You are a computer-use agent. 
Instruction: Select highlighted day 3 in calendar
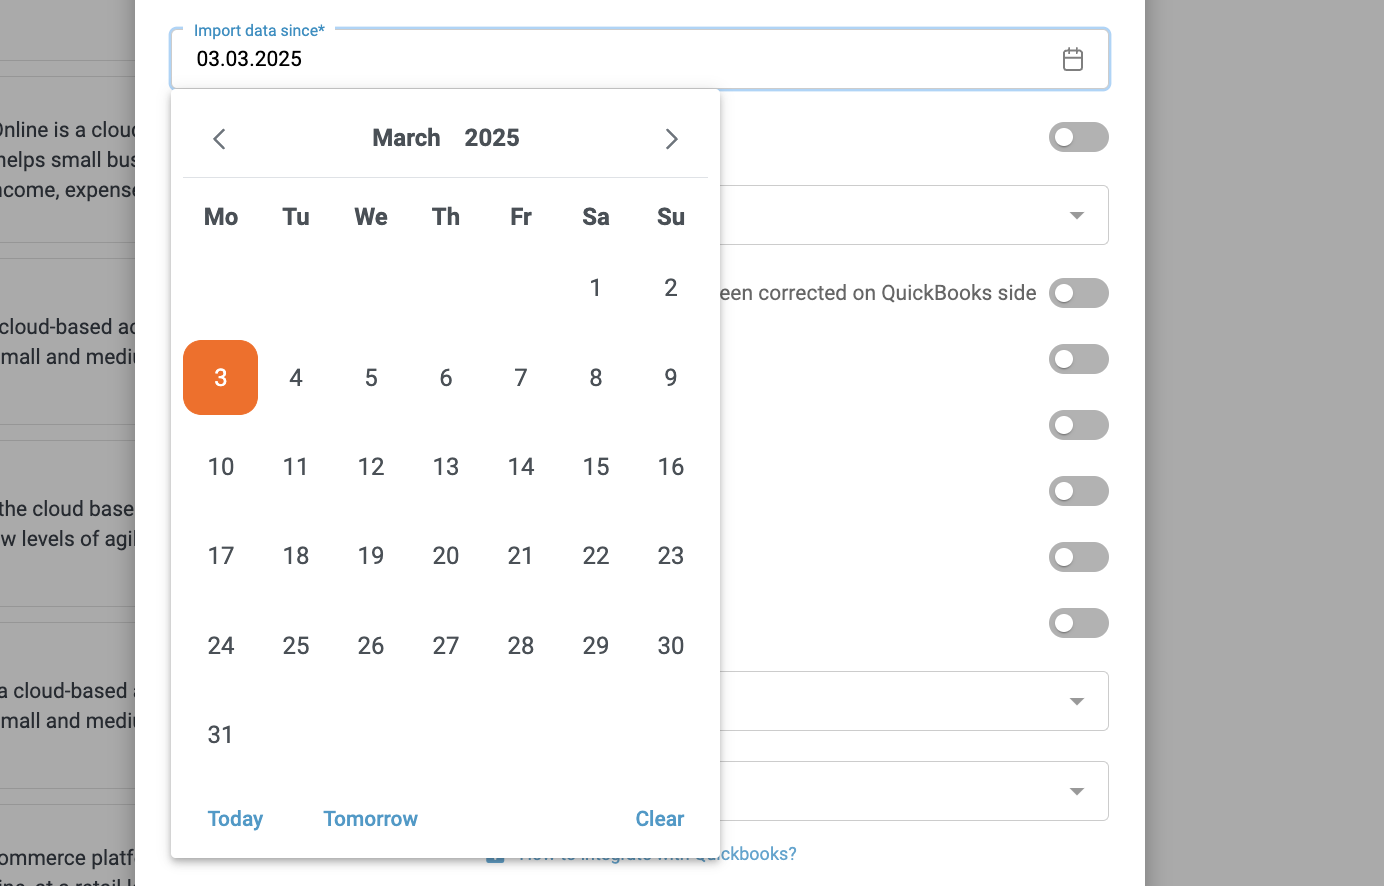pos(221,378)
